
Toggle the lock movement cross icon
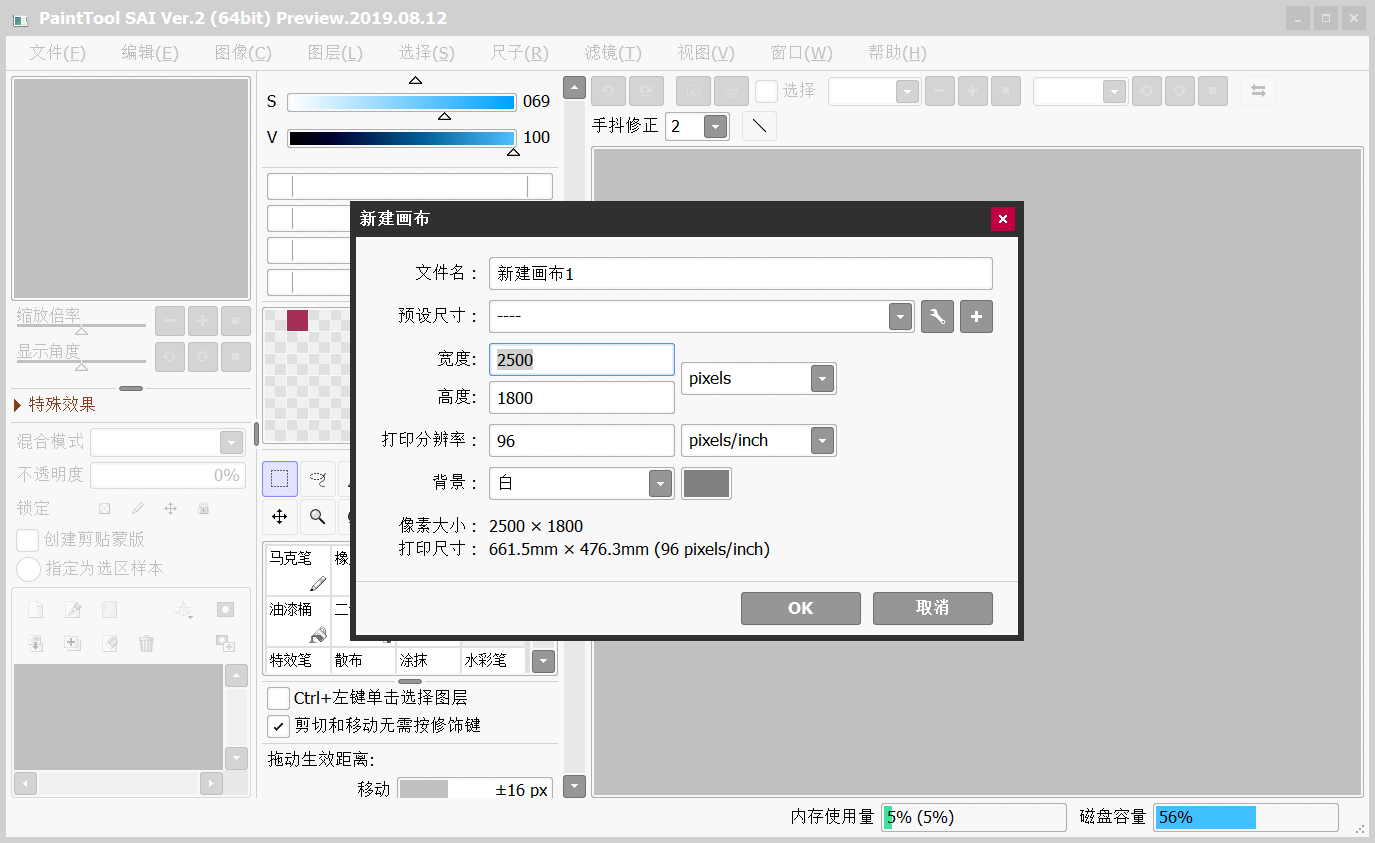click(x=171, y=508)
